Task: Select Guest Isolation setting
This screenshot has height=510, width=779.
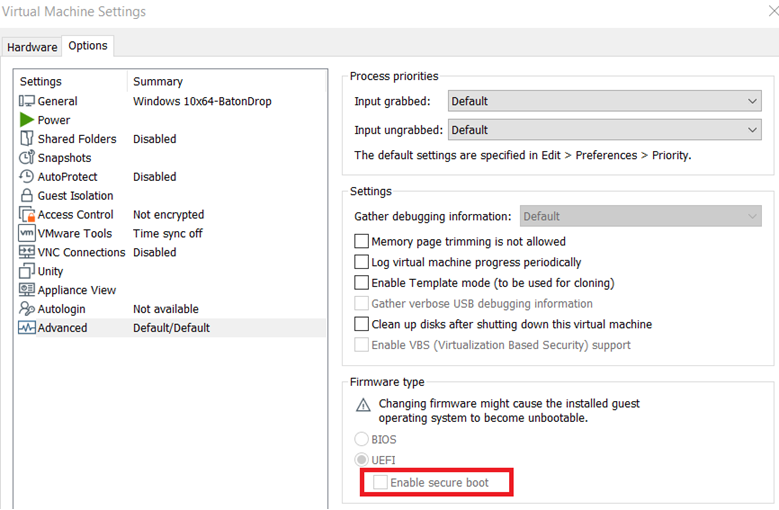Action: pyautogui.click(x=170, y=195)
